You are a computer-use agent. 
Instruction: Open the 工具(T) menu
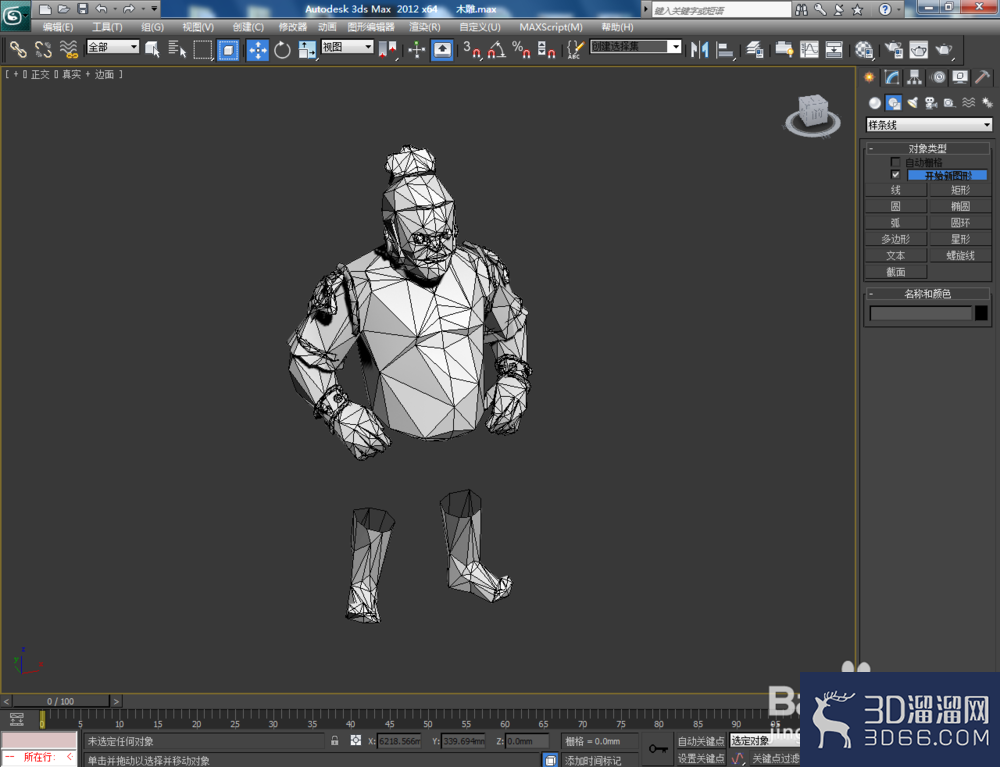point(107,27)
